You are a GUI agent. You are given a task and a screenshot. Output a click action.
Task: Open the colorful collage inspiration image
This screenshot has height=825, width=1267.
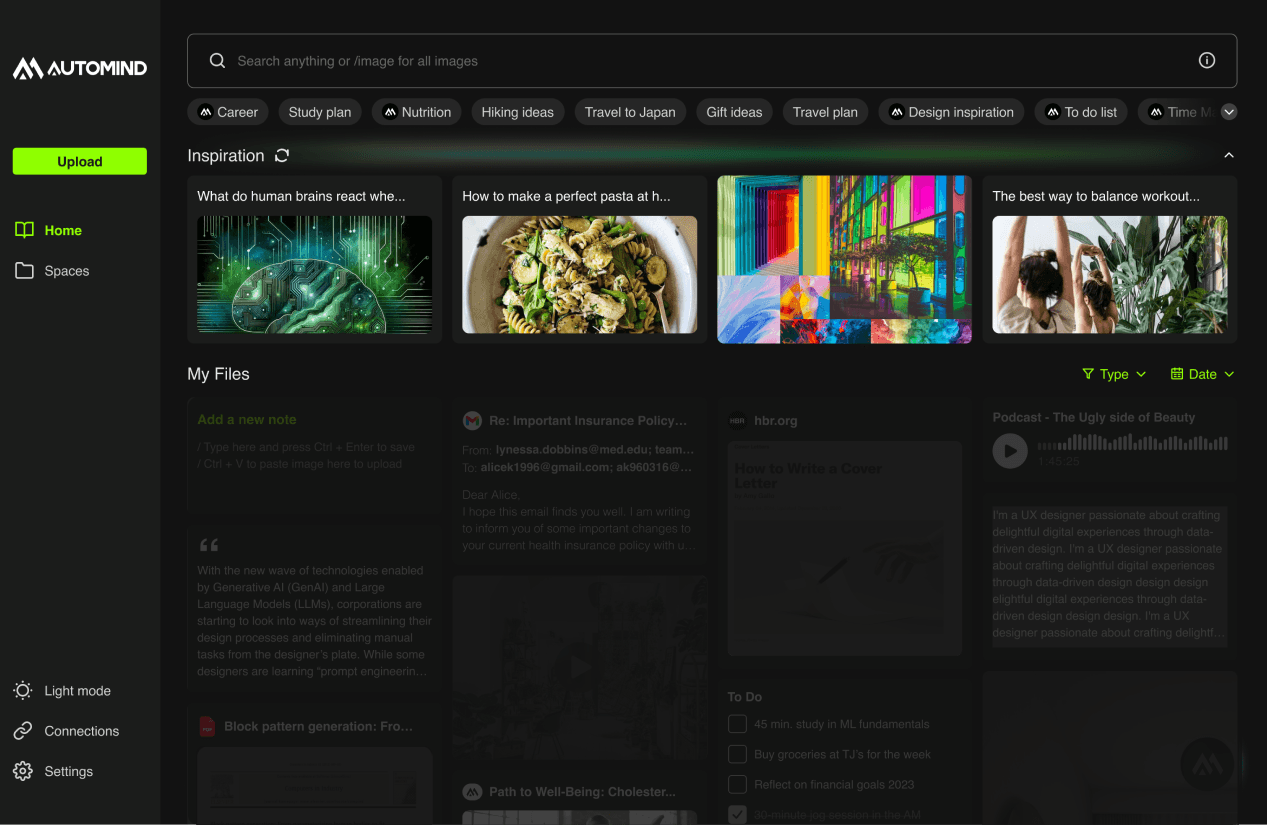(x=845, y=260)
